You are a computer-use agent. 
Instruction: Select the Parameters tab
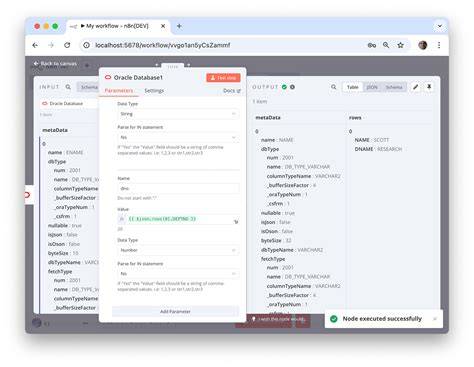pos(119,90)
